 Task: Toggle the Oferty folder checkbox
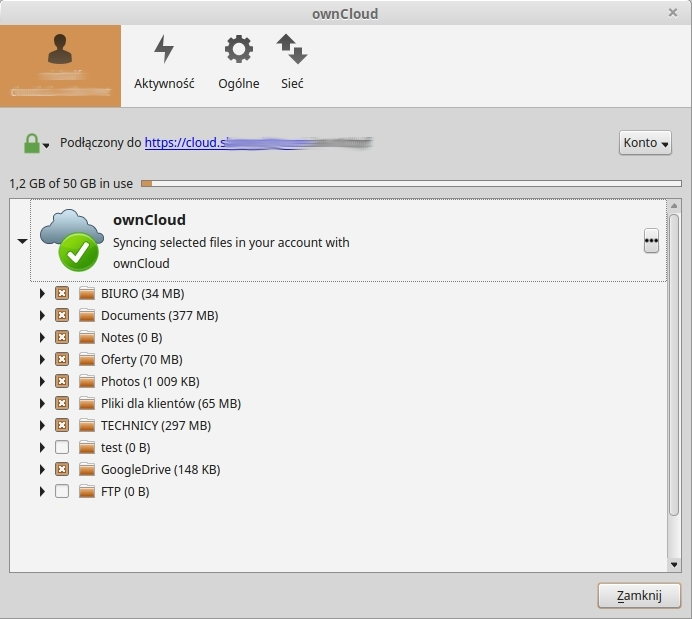62,359
